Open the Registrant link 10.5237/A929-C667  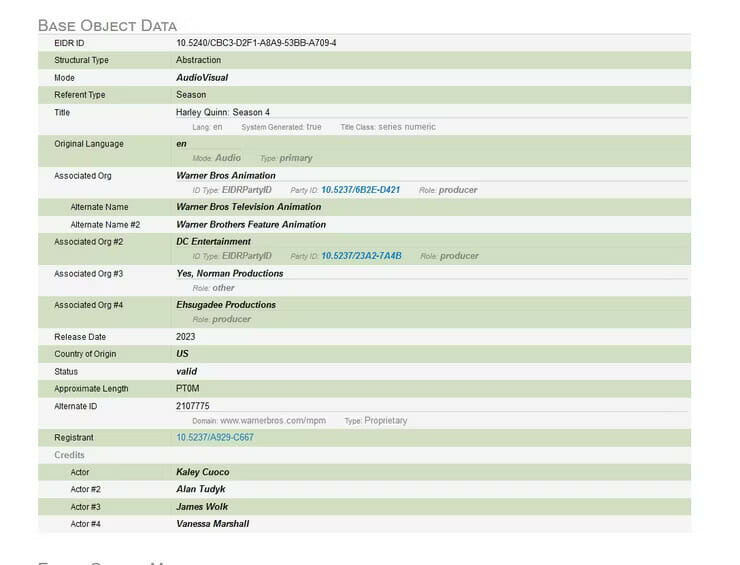pos(214,438)
